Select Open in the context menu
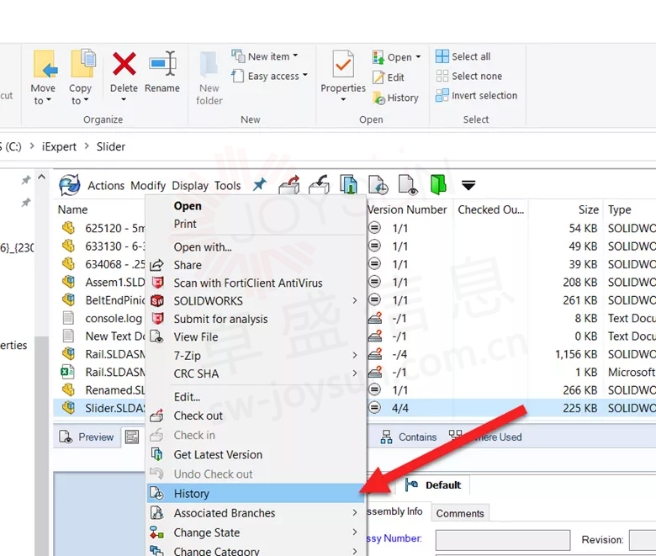 256,206
